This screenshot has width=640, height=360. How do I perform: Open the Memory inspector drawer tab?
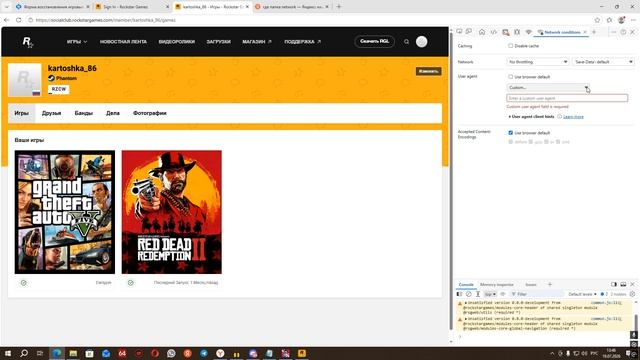click(497, 284)
